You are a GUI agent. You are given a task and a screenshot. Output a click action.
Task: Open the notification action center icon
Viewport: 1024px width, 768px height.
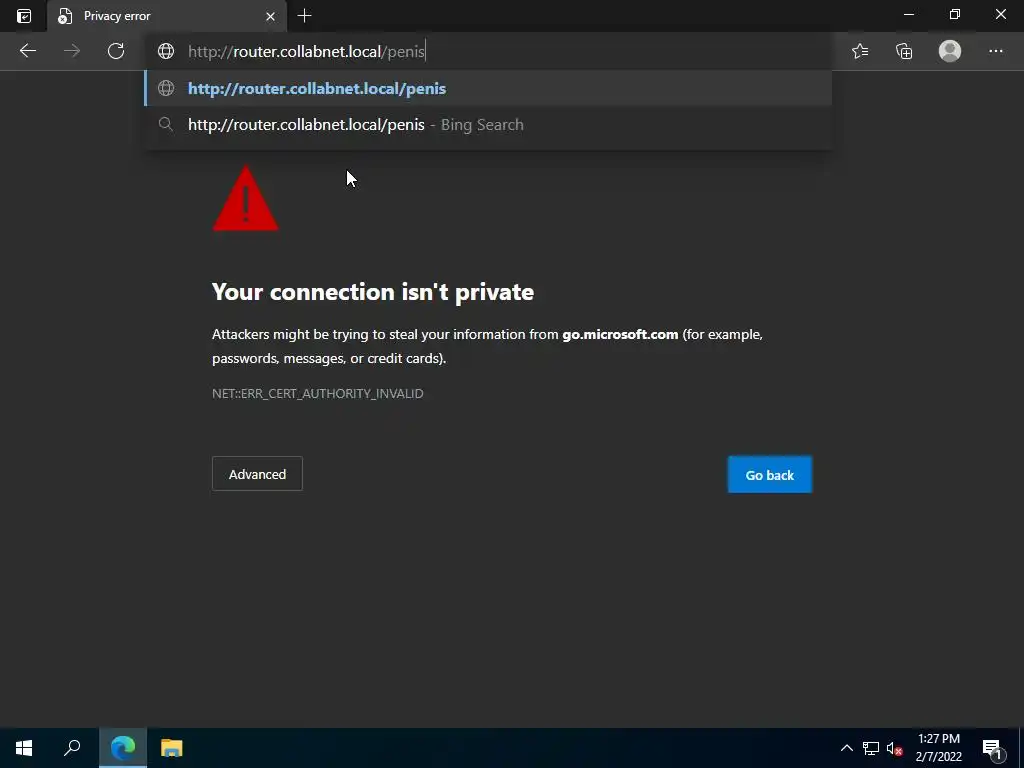pyautogui.click(x=992, y=748)
